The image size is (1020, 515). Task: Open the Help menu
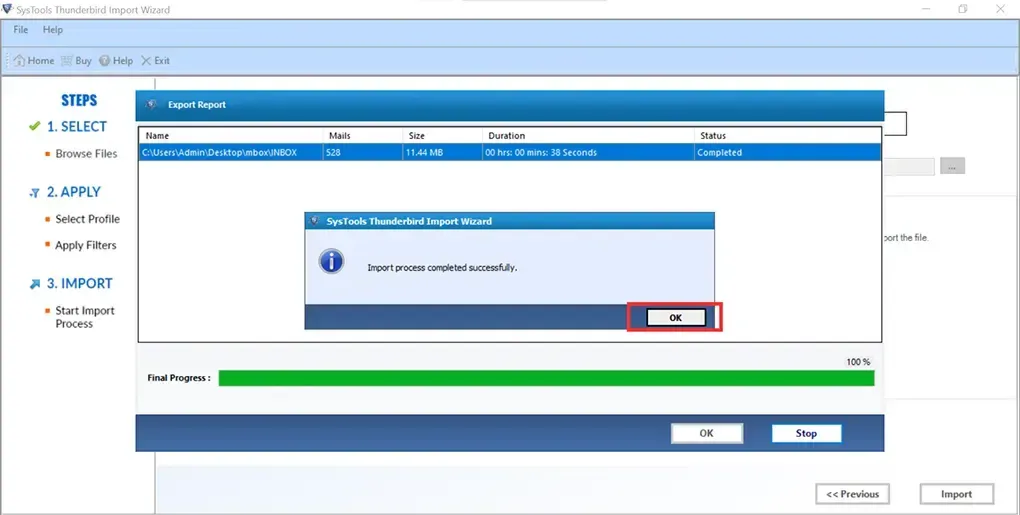coord(52,30)
